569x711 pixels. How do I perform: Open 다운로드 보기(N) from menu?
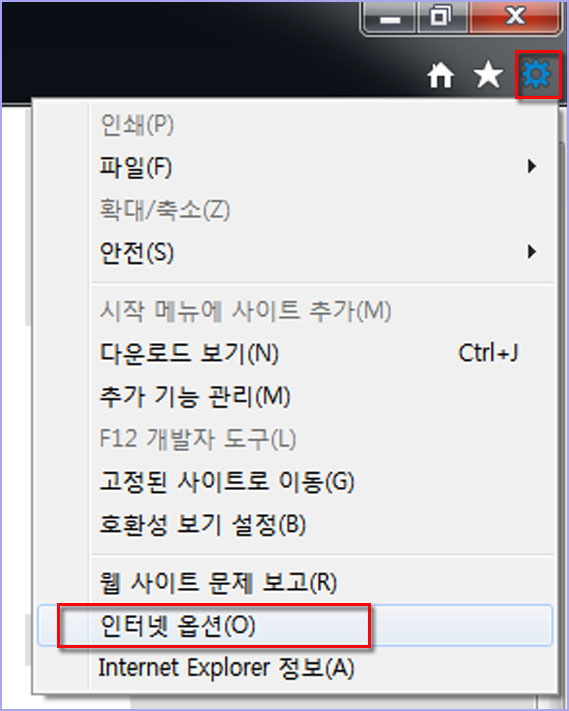[x=295, y=353]
